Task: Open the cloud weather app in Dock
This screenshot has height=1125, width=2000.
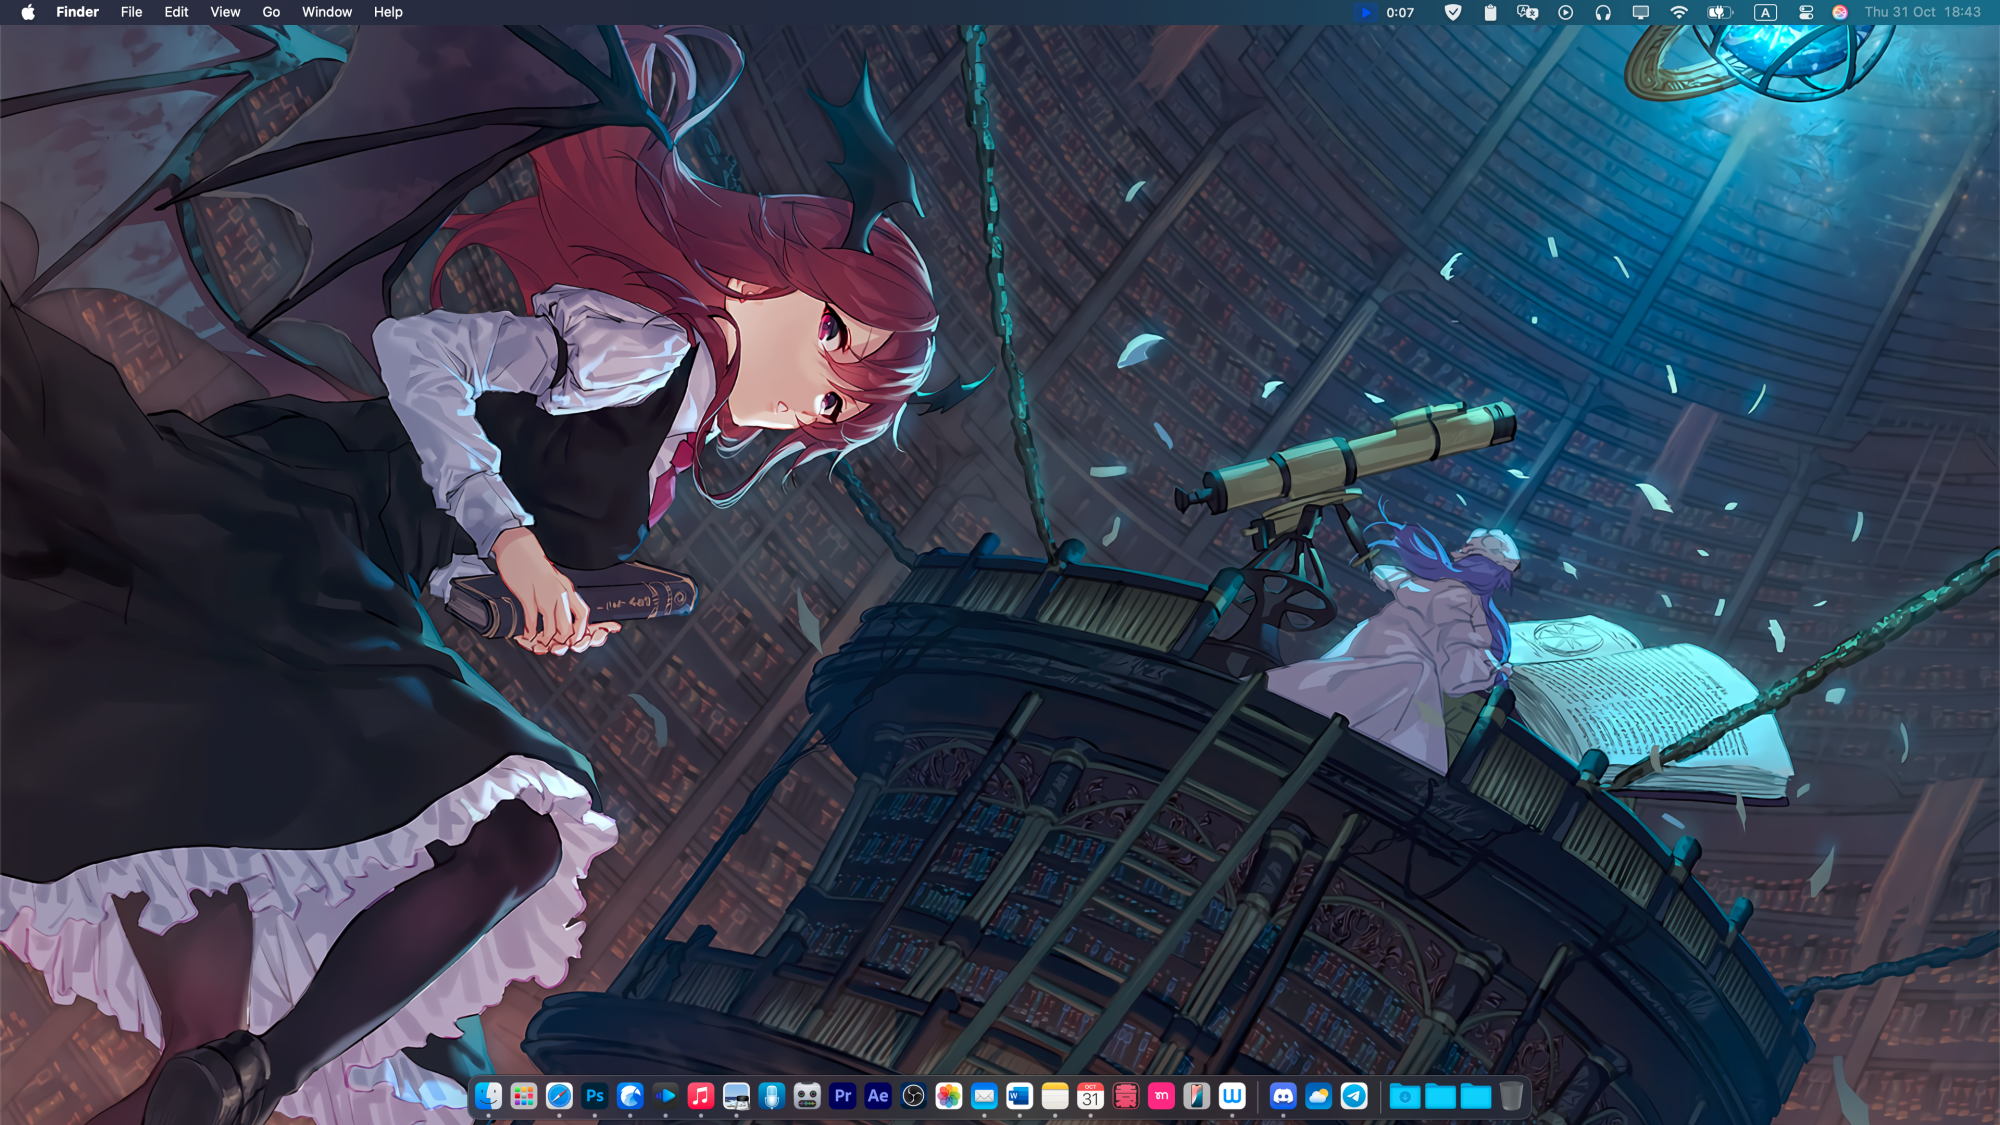Action: tap(1319, 1096)
